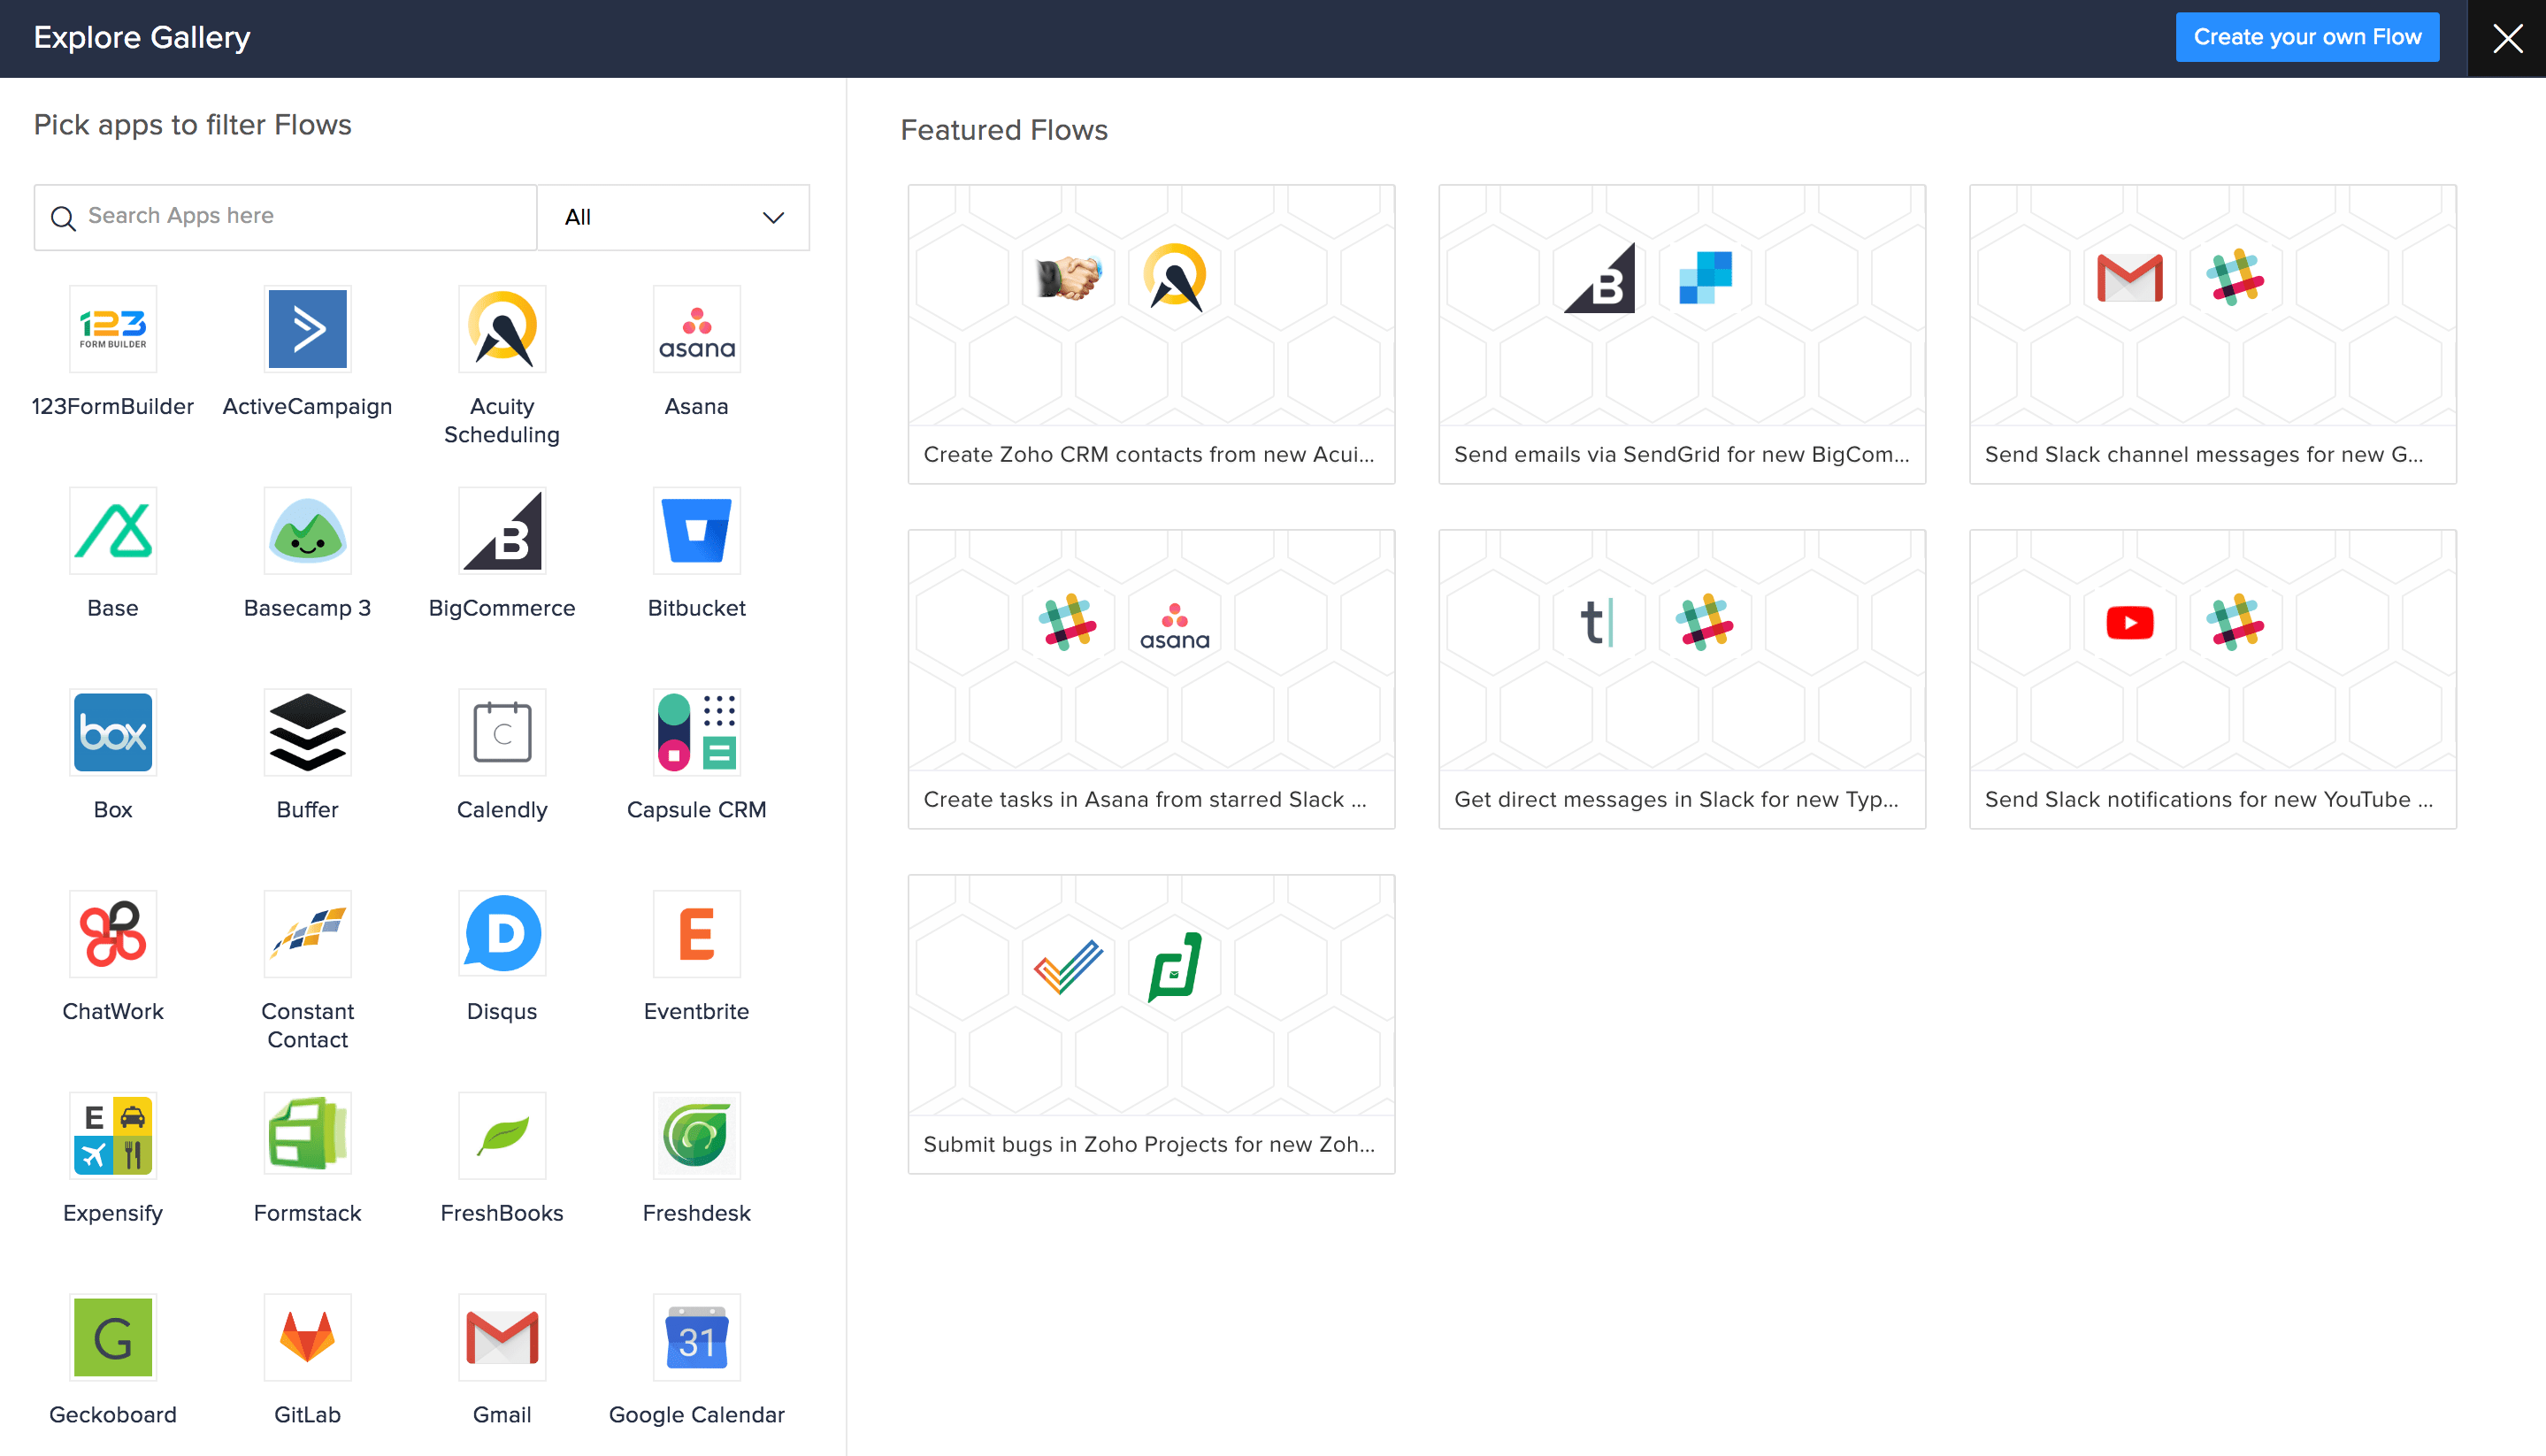2546x1456 pixels.
Task: Select the Disqus app icon
Action: pyautogui.click(x=502, y=934)
